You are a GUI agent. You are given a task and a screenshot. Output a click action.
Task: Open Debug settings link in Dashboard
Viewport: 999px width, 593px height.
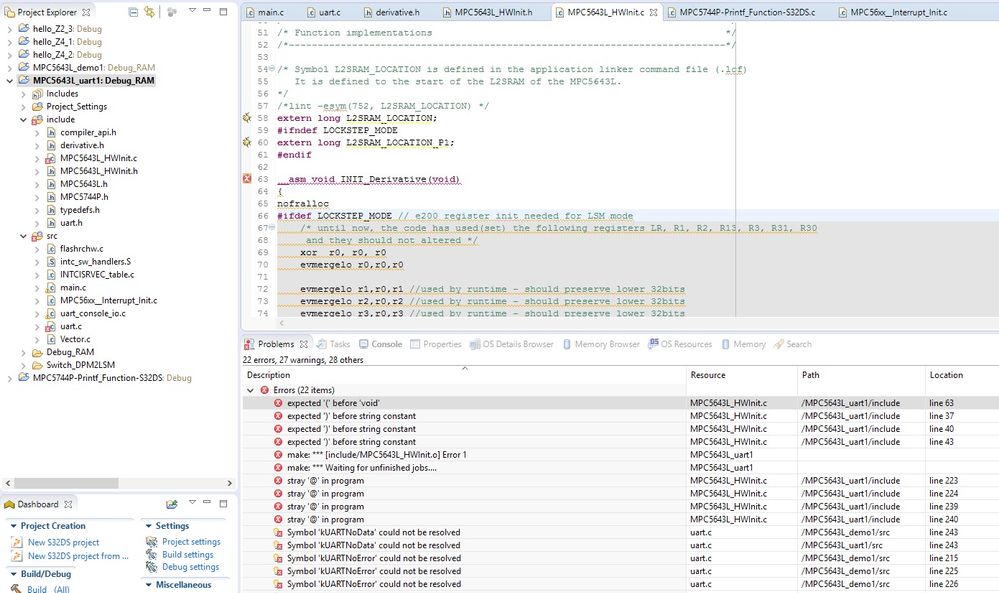pyautogui.click(x=190, y=567)
